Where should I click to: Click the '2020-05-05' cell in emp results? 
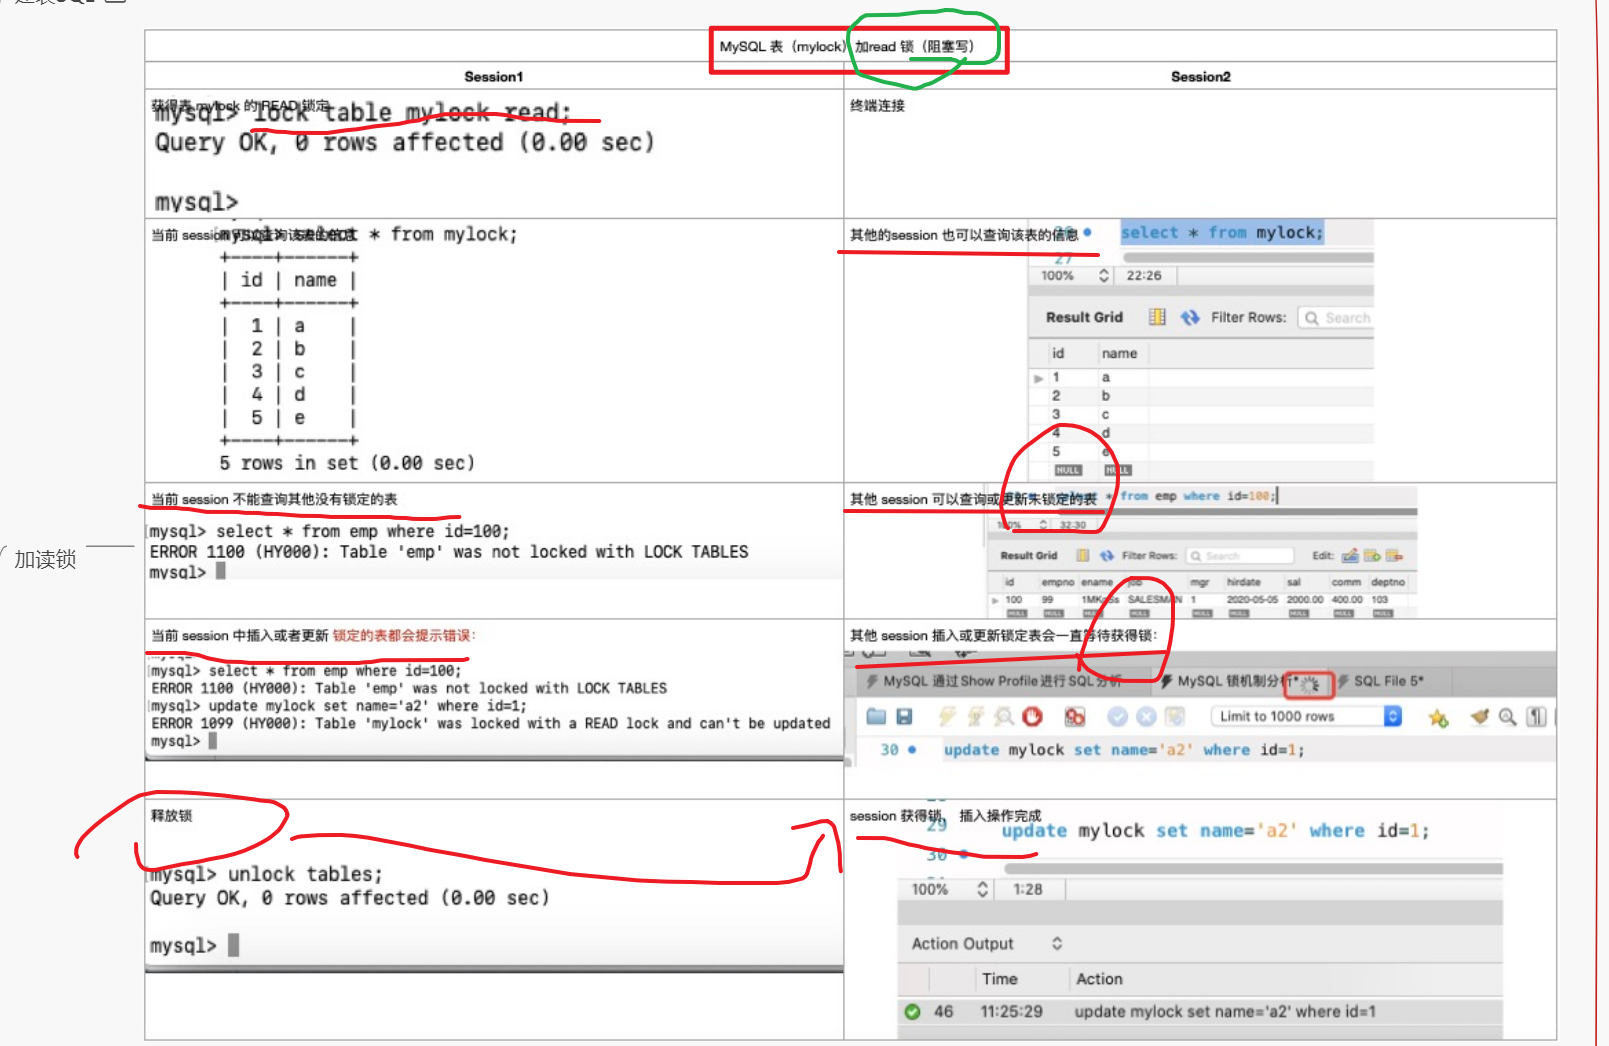click(x=1252, y=600)
